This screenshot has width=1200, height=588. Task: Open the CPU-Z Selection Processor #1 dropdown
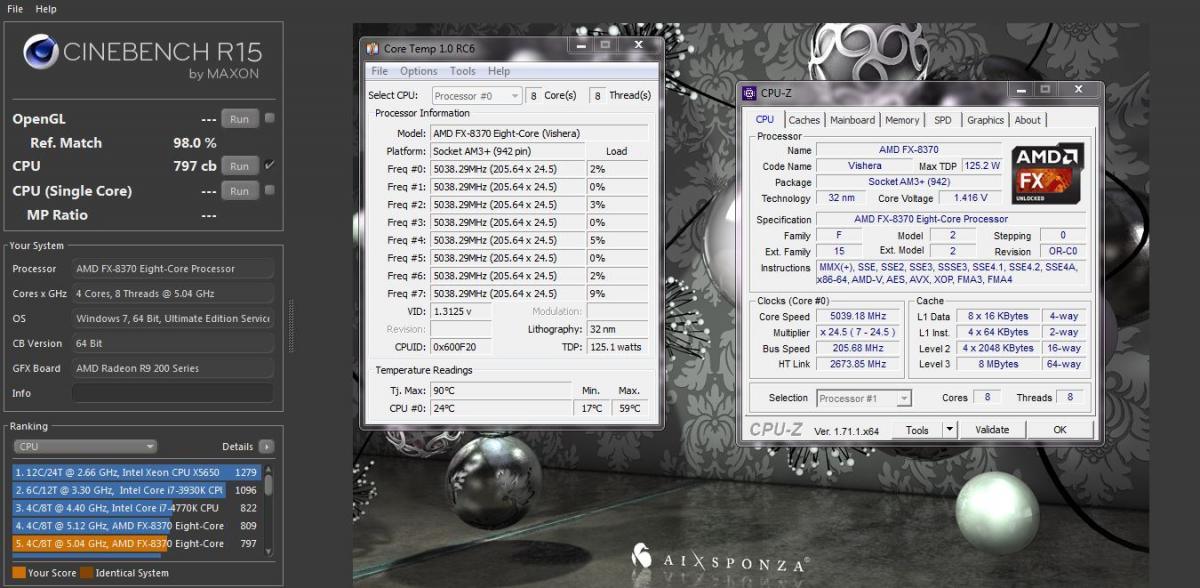coord(863,398)
